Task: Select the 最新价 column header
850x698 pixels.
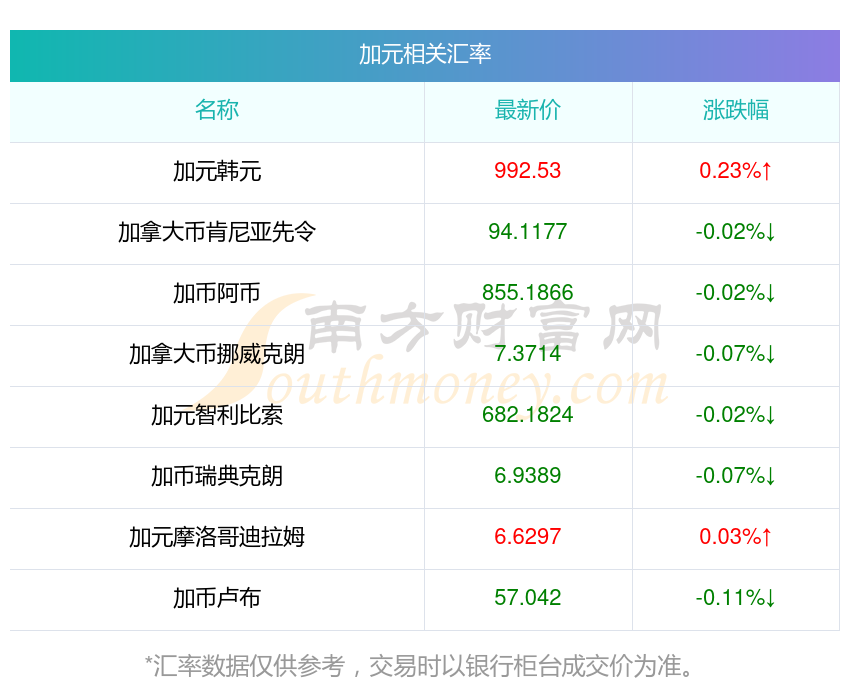Action: coord(527,110)
